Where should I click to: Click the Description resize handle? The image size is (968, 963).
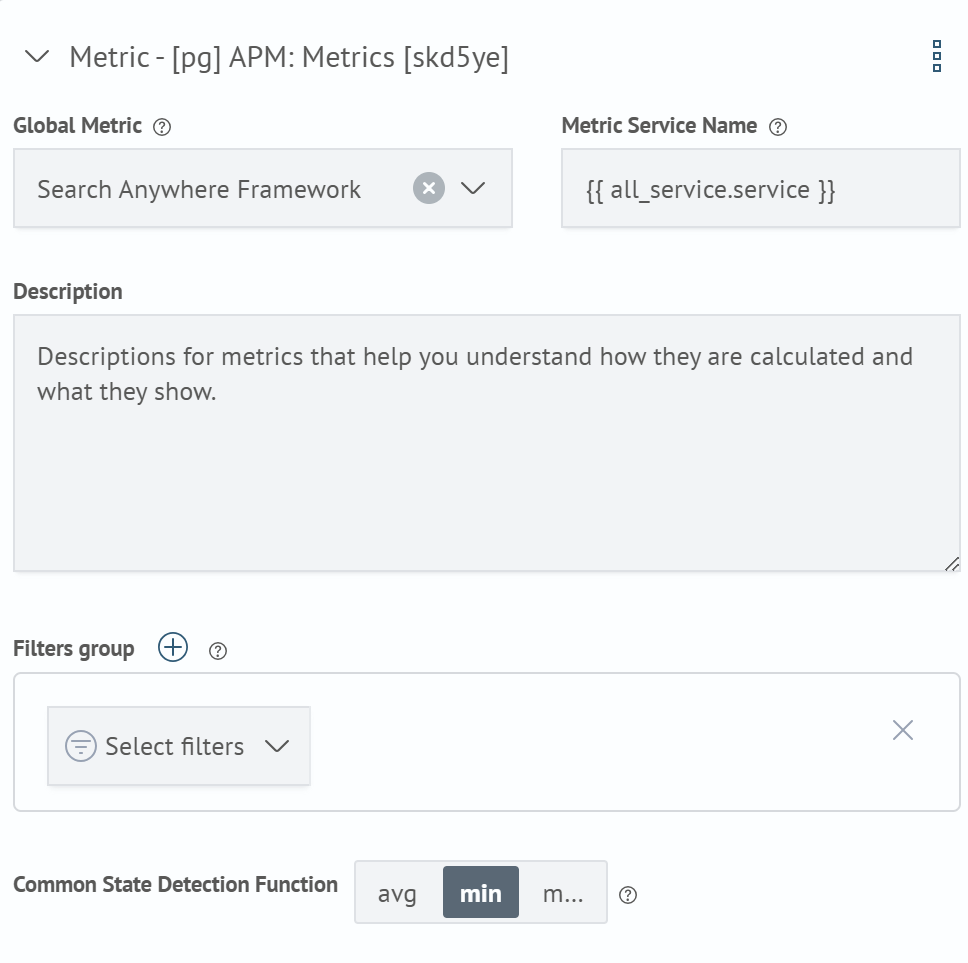click(952, 564)
